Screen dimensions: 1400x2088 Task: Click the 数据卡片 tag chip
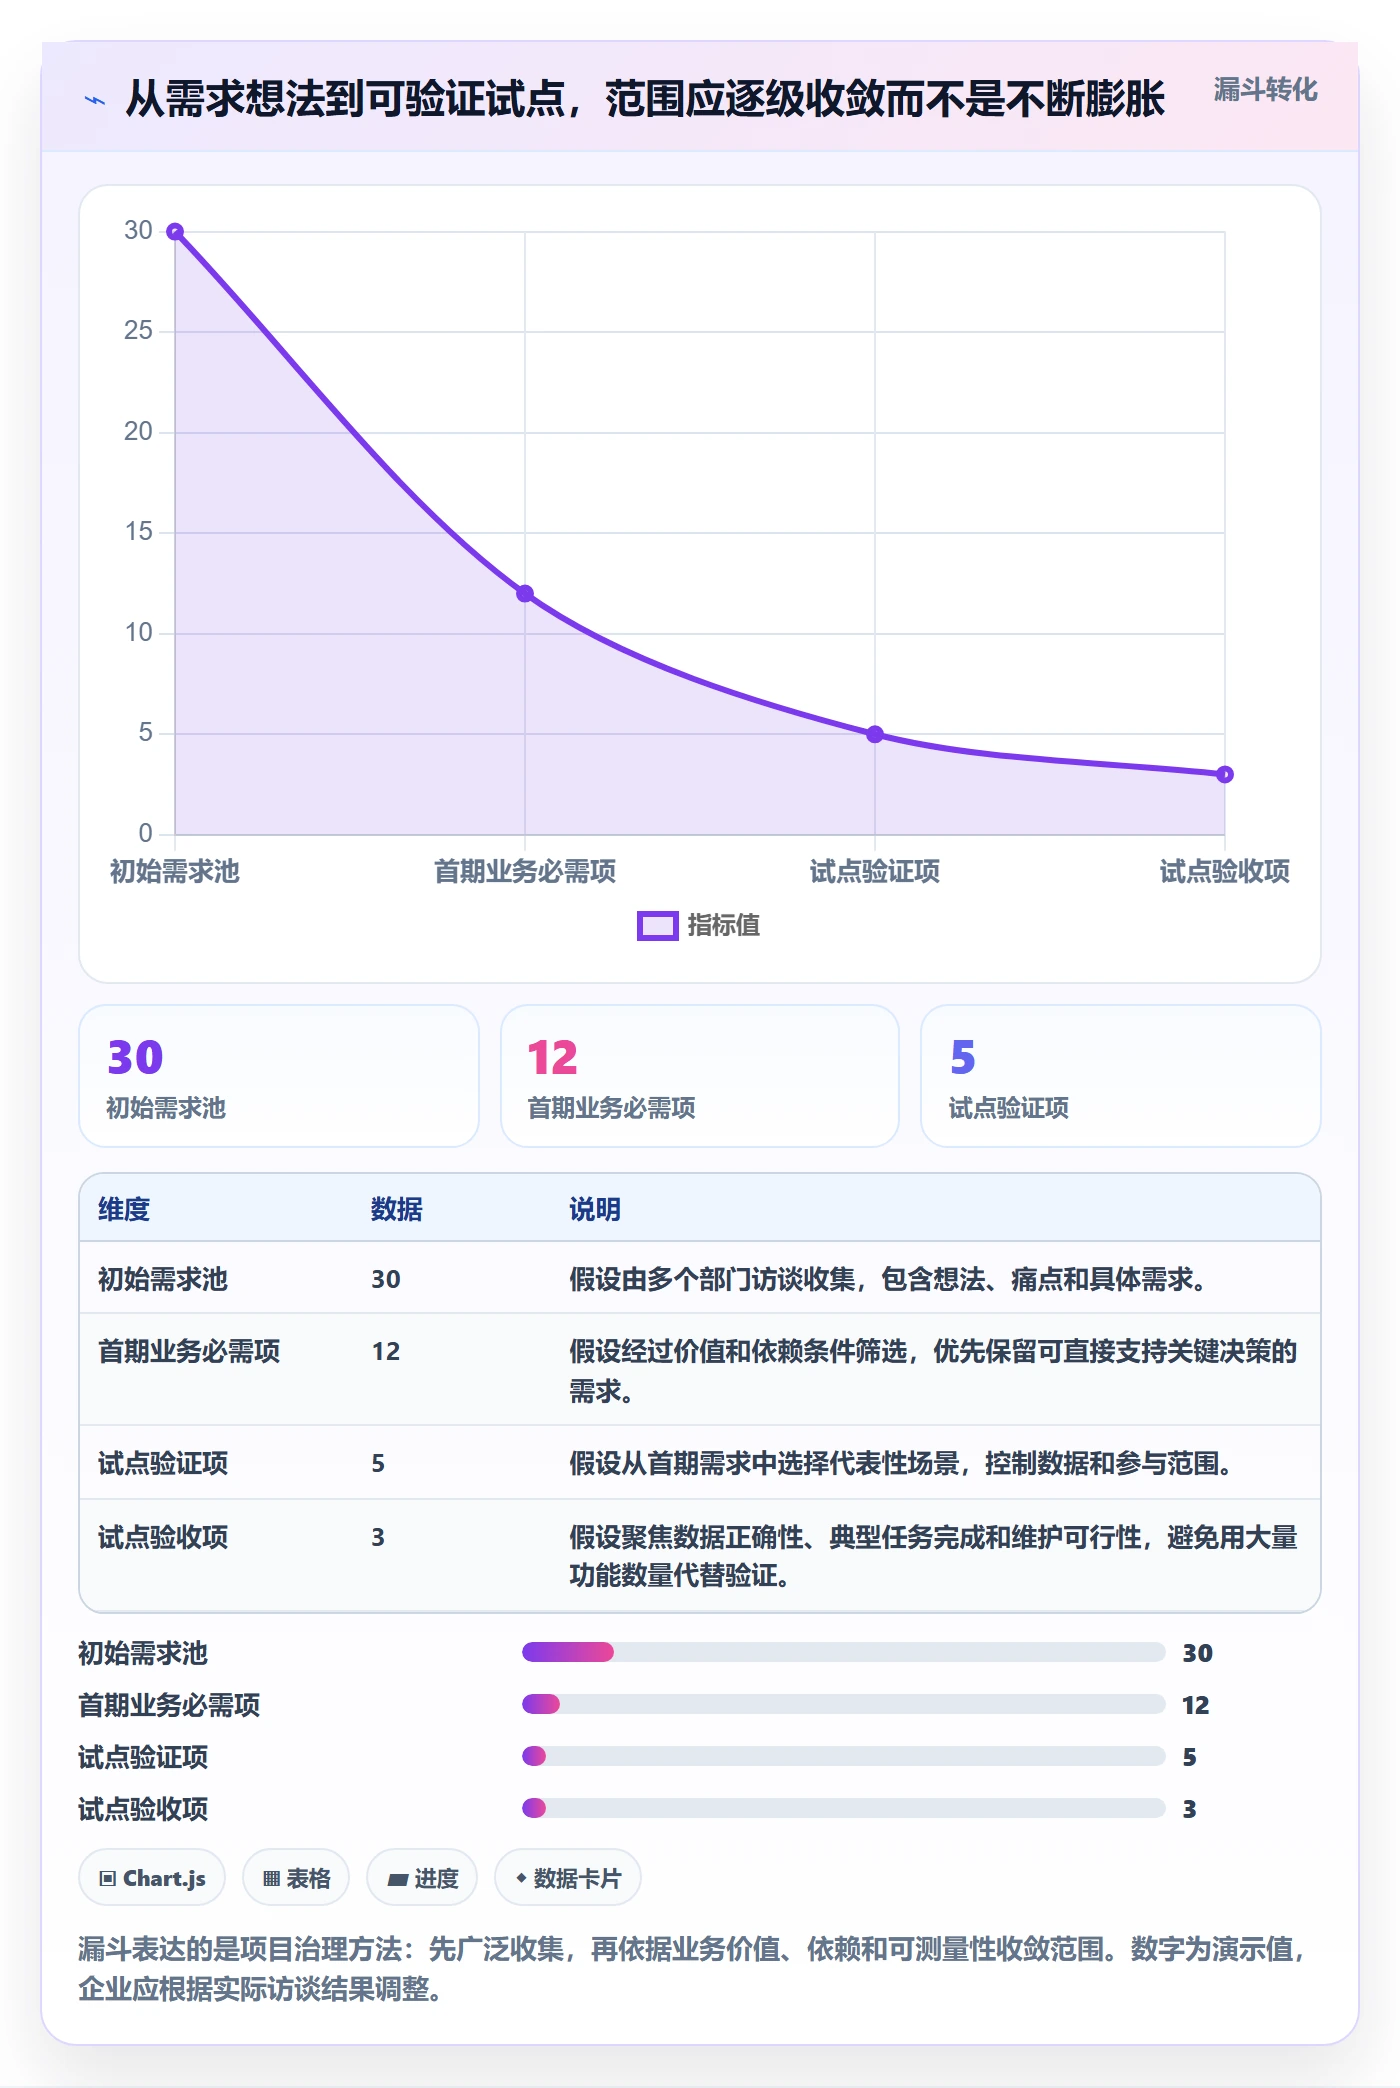coord(568,1878)
